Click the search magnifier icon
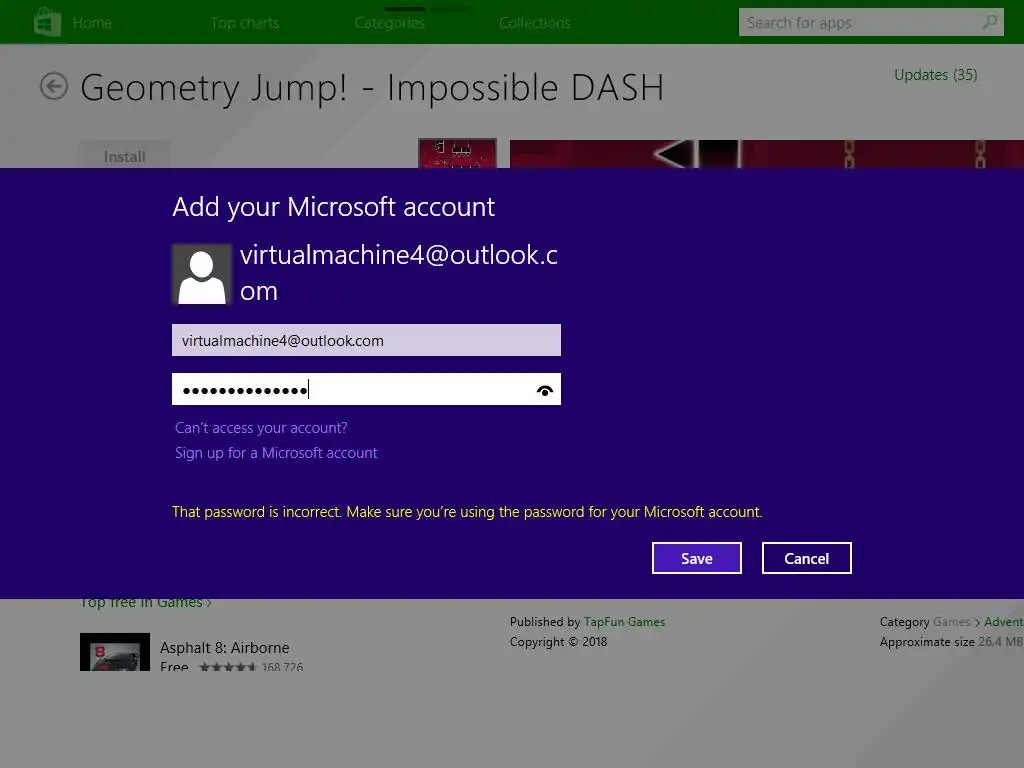Screen dimensions: 1024x768 click(989, 22)
